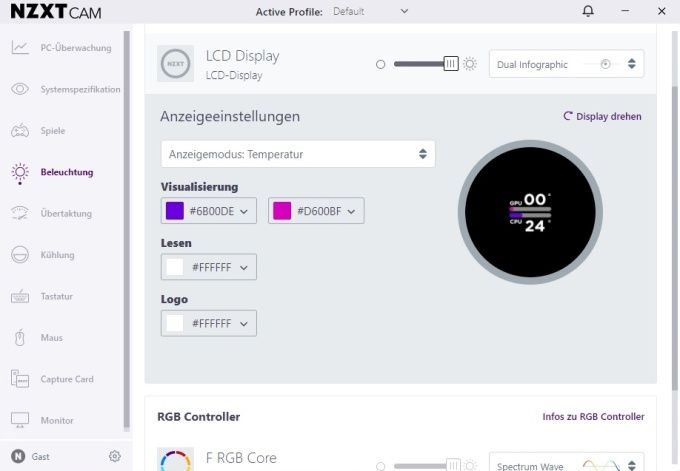Open the Monitor section

57,420
